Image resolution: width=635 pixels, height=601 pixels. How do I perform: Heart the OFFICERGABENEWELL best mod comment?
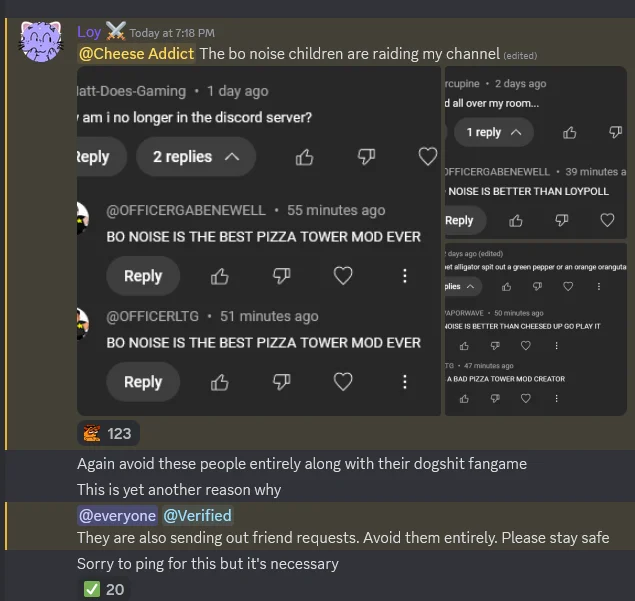pyautogui.click(x=343, y=276)
